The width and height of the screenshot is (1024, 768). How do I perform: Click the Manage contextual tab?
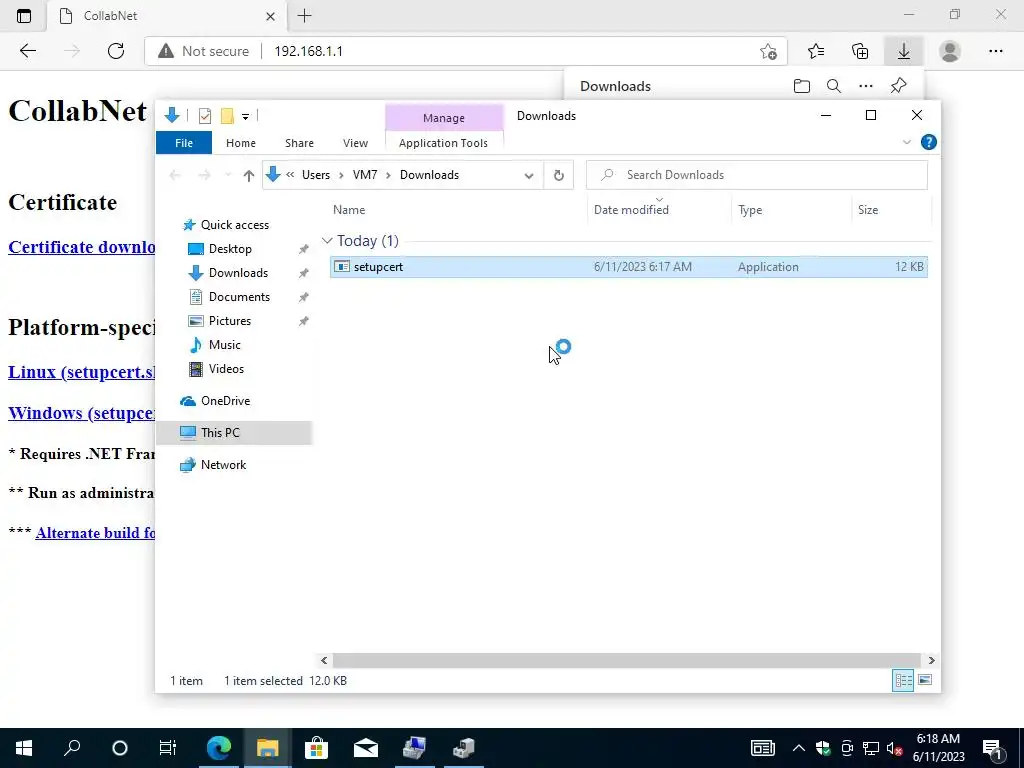pos(443,118)
